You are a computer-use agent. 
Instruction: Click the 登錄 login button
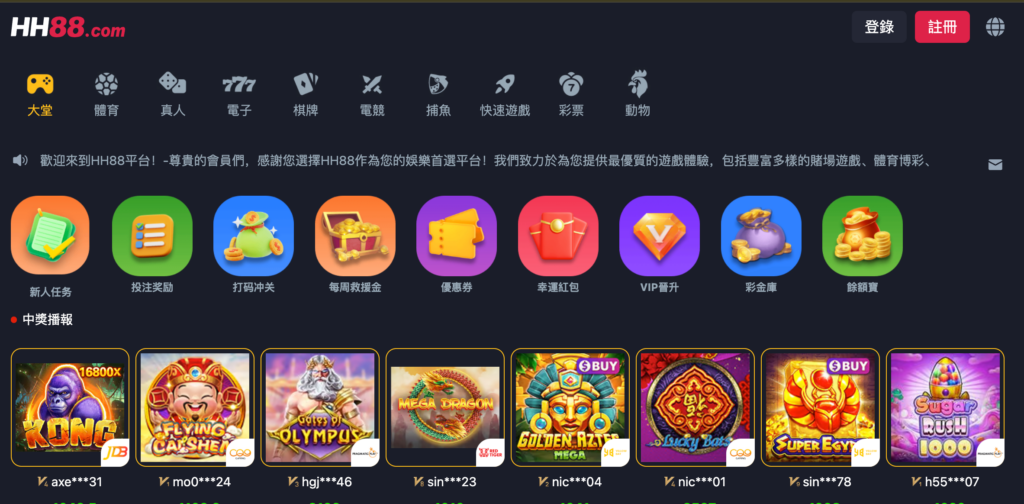[x=879, y=27]
